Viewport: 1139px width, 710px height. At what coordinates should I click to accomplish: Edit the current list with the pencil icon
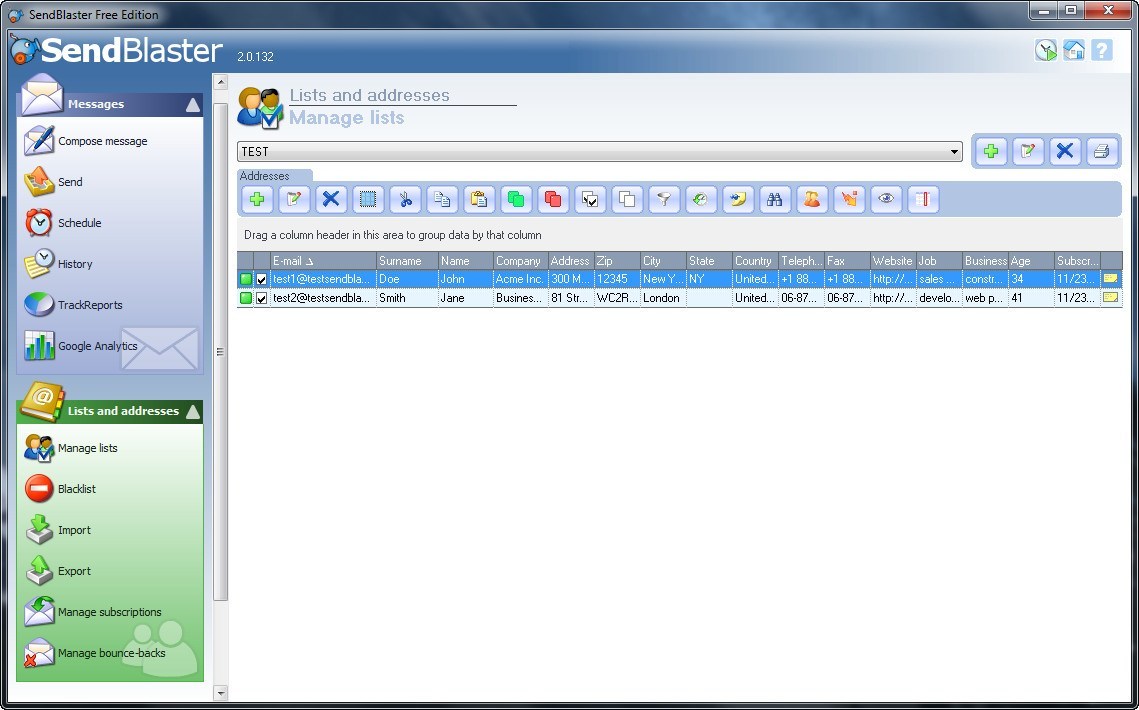coord(1027,151)
